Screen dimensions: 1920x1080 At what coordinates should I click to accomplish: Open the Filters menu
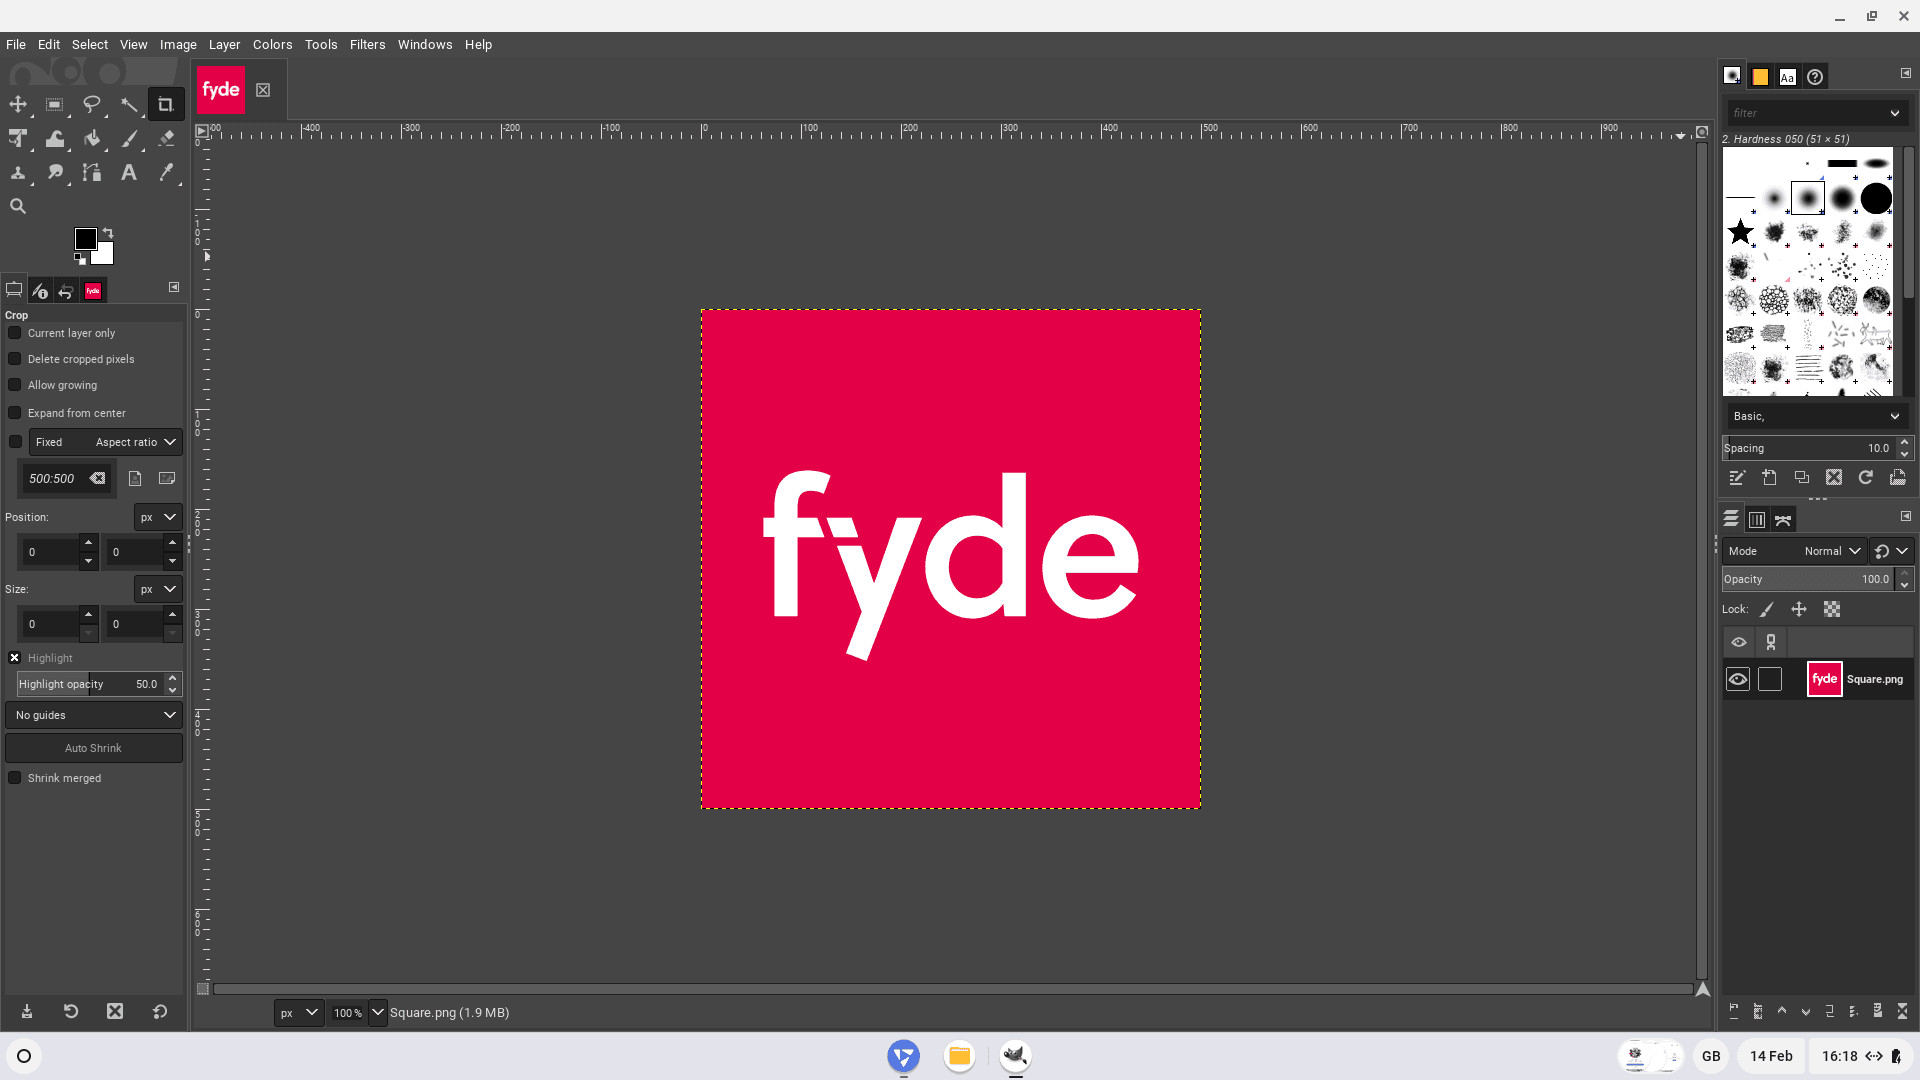pyautogui.click(x=367, y=45)
